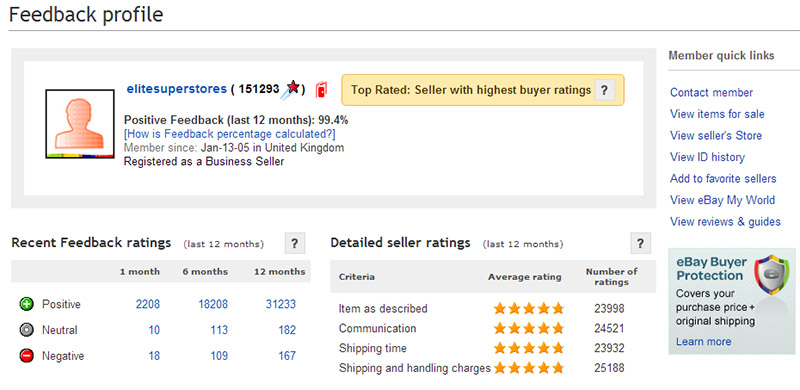800x390 pixels.
Task: Click the red store door icon
Action: (x=321, y=89)
